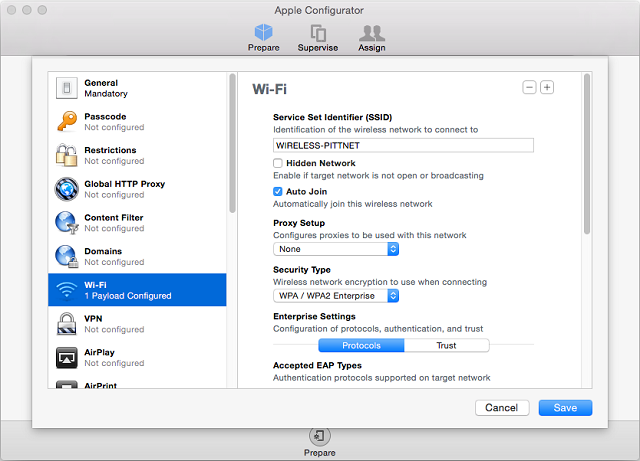This screenshot has width=640, height=461.
Task: Select the Wi-Fi signal icon
Action: [67, 290]
